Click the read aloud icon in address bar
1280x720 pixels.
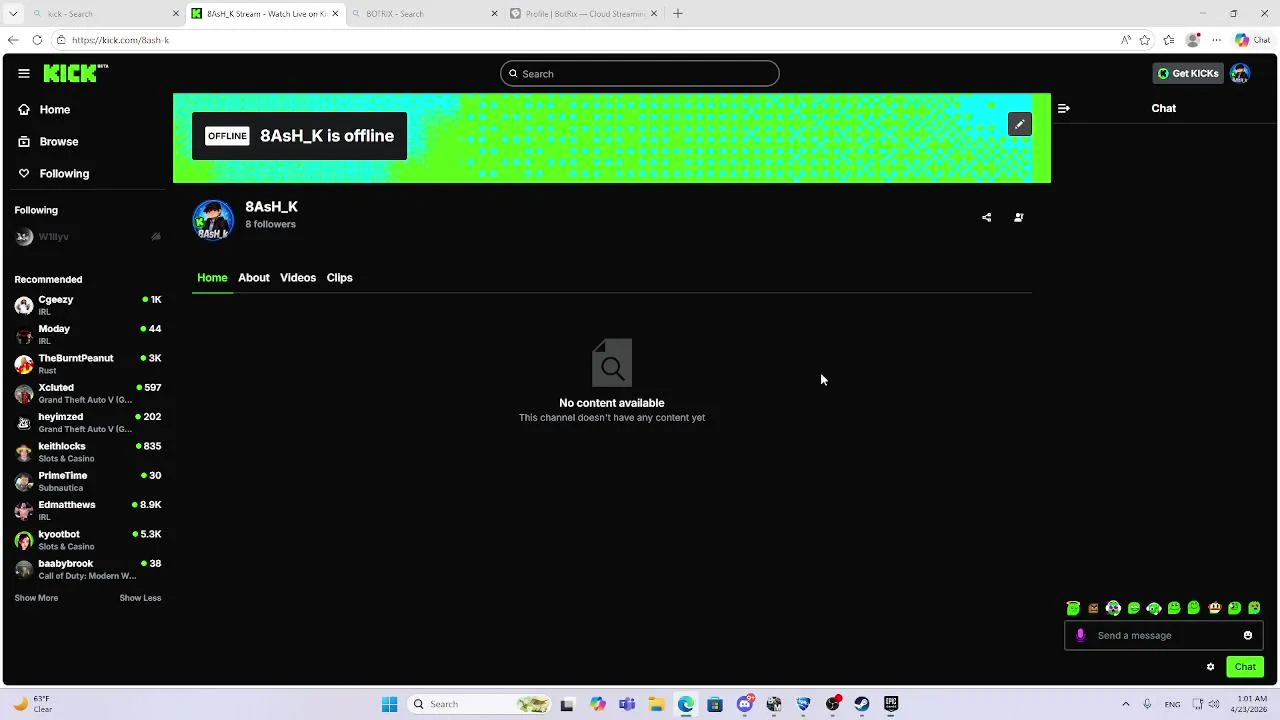[1126, 40]
